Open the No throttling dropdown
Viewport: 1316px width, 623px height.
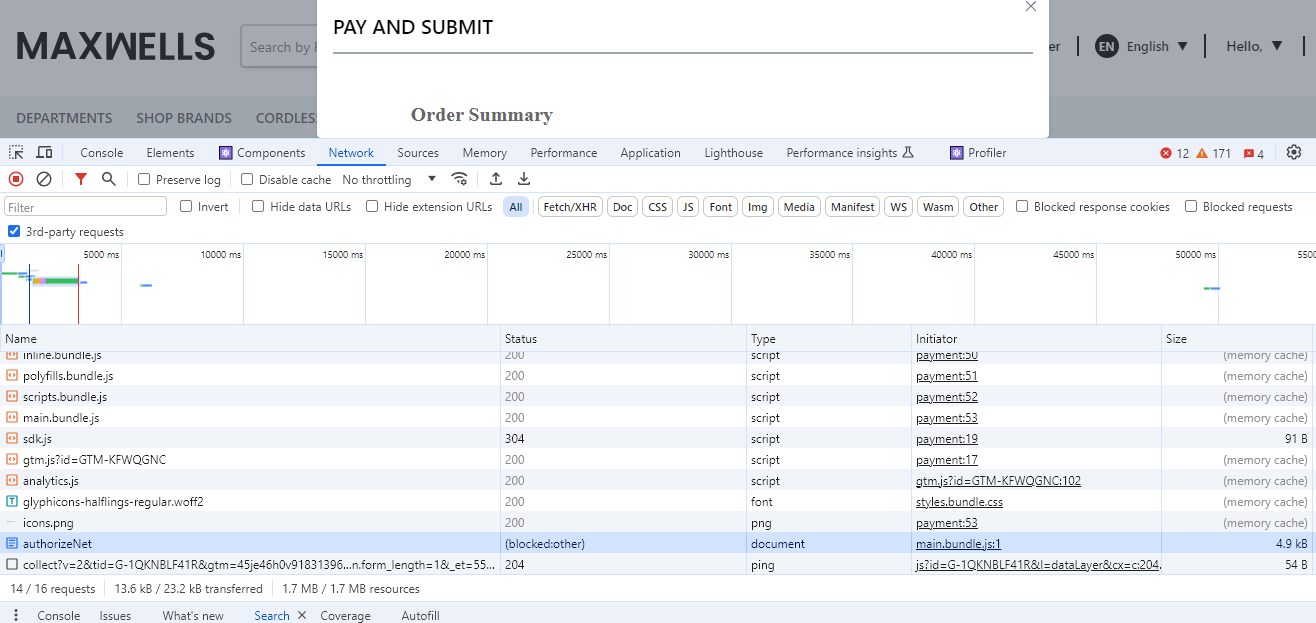point(389,180)
